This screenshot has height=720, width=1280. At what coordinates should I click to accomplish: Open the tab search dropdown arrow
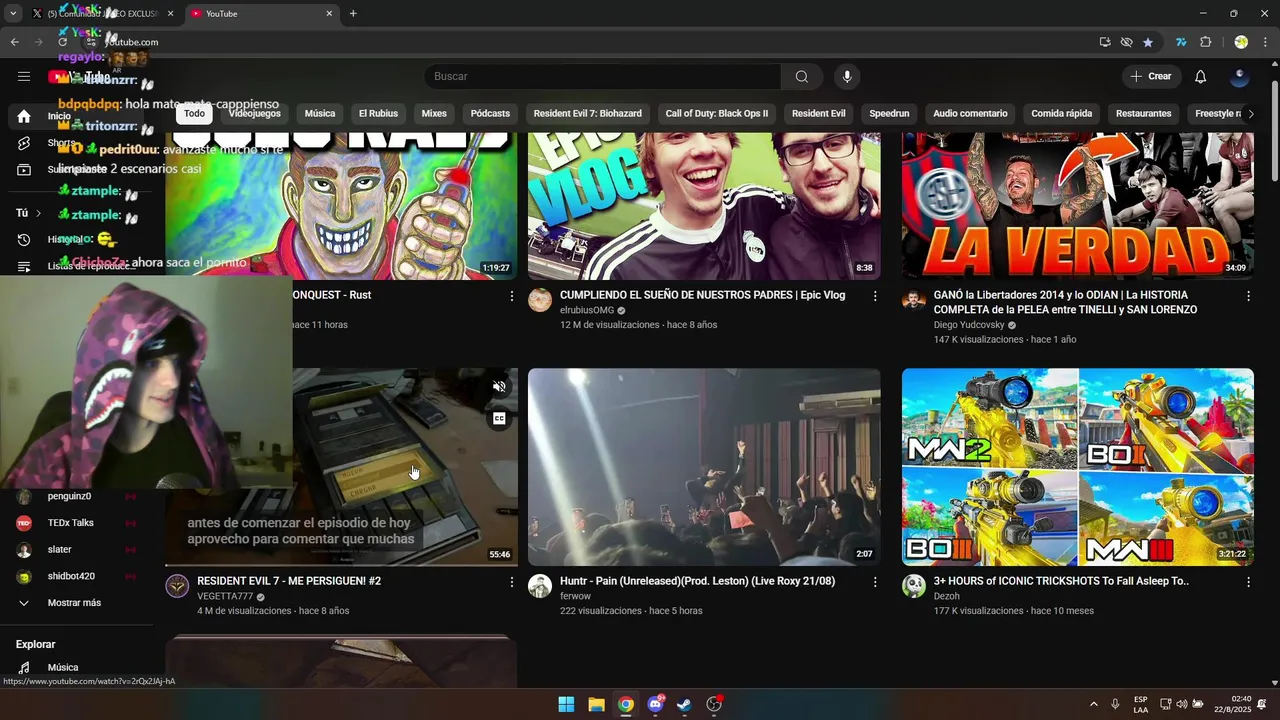pyautogui.click(x=13, y=14)
